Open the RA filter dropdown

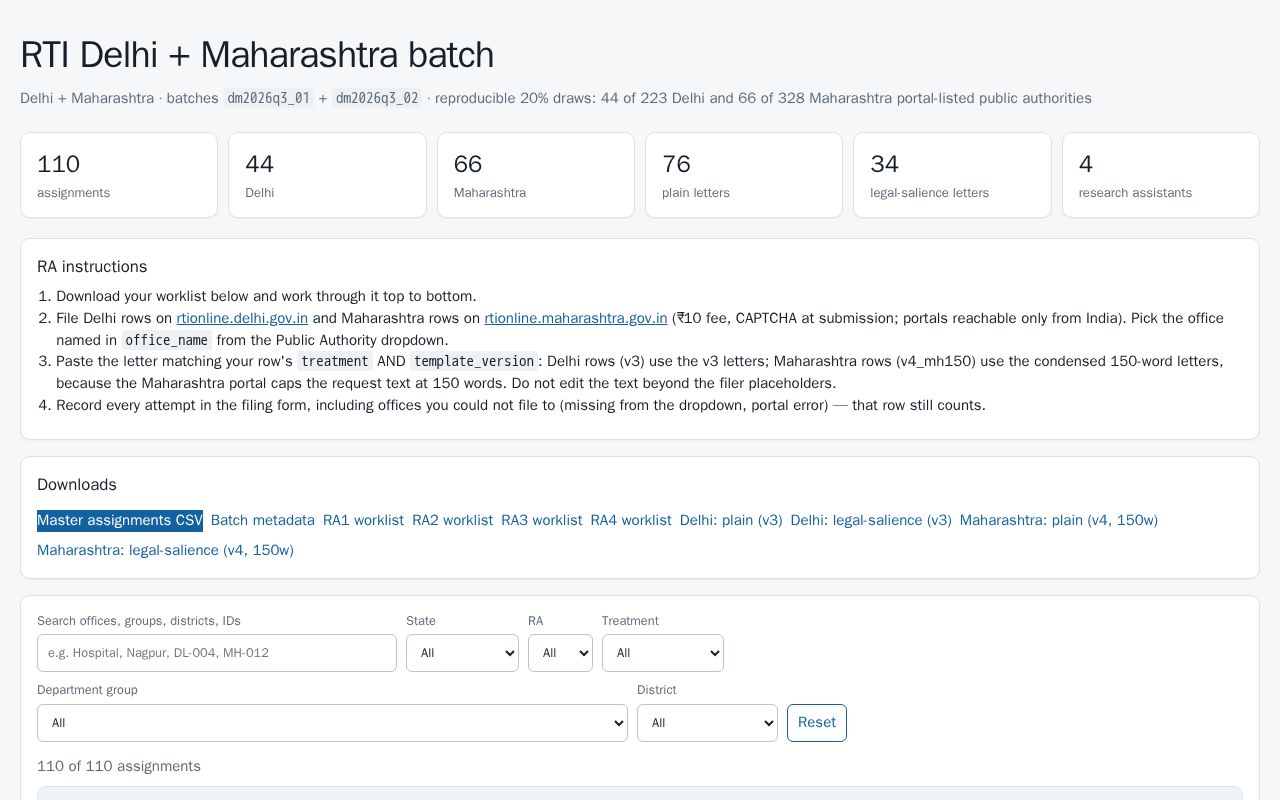[x=560, y=653]
